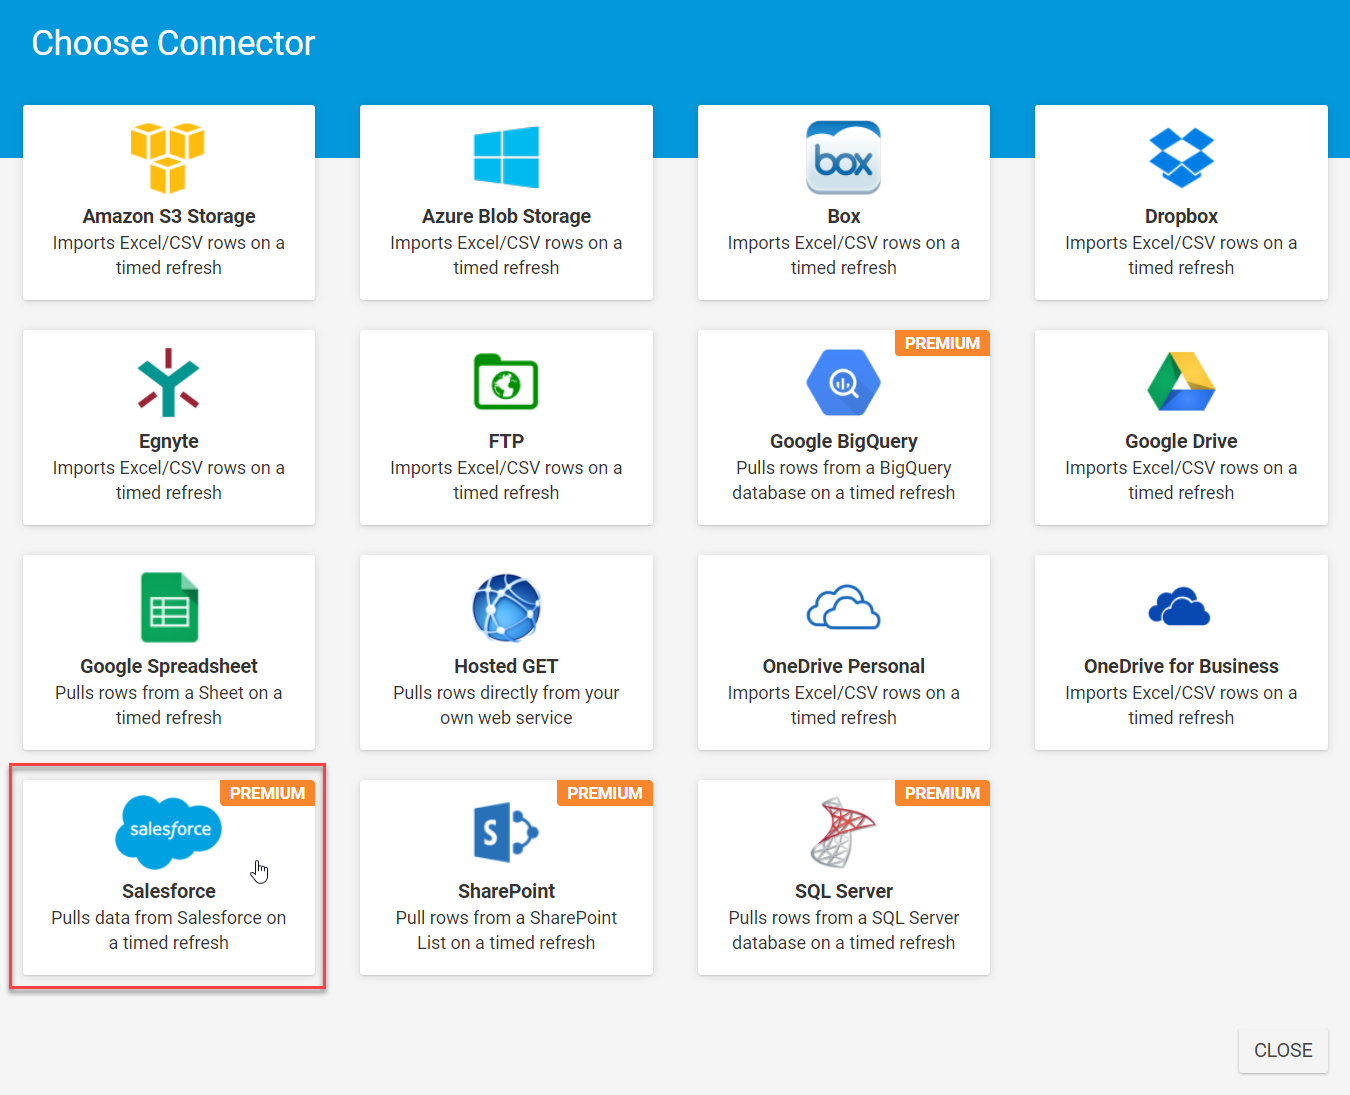The height and width of the screenshot is (1095, 1350).
Task: Choose the Hosted GET title
Action: [x=506, y=666]
